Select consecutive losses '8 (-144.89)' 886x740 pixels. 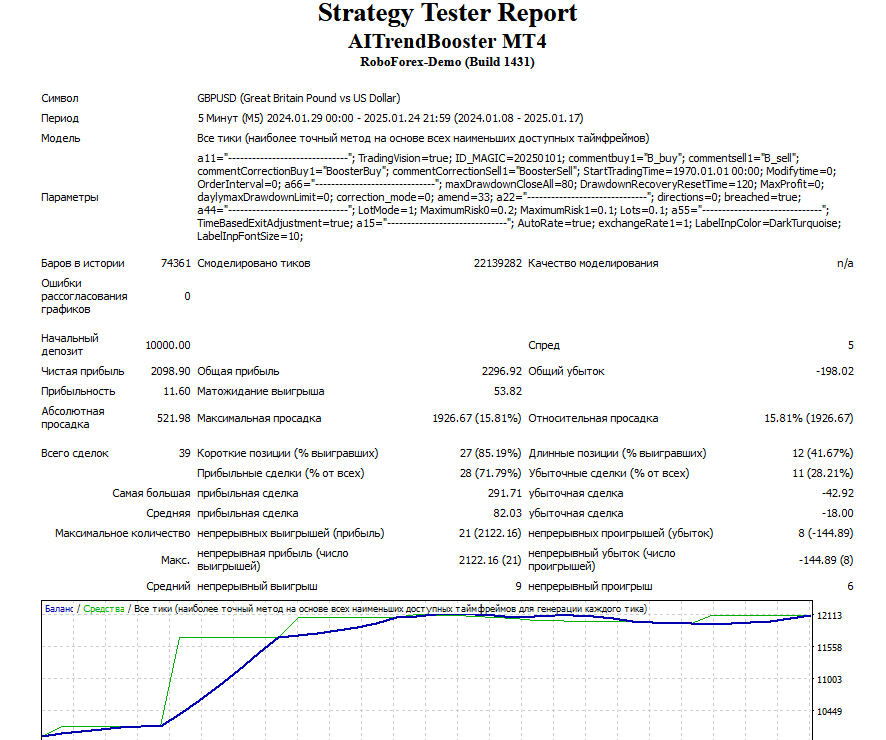point(826,533)
